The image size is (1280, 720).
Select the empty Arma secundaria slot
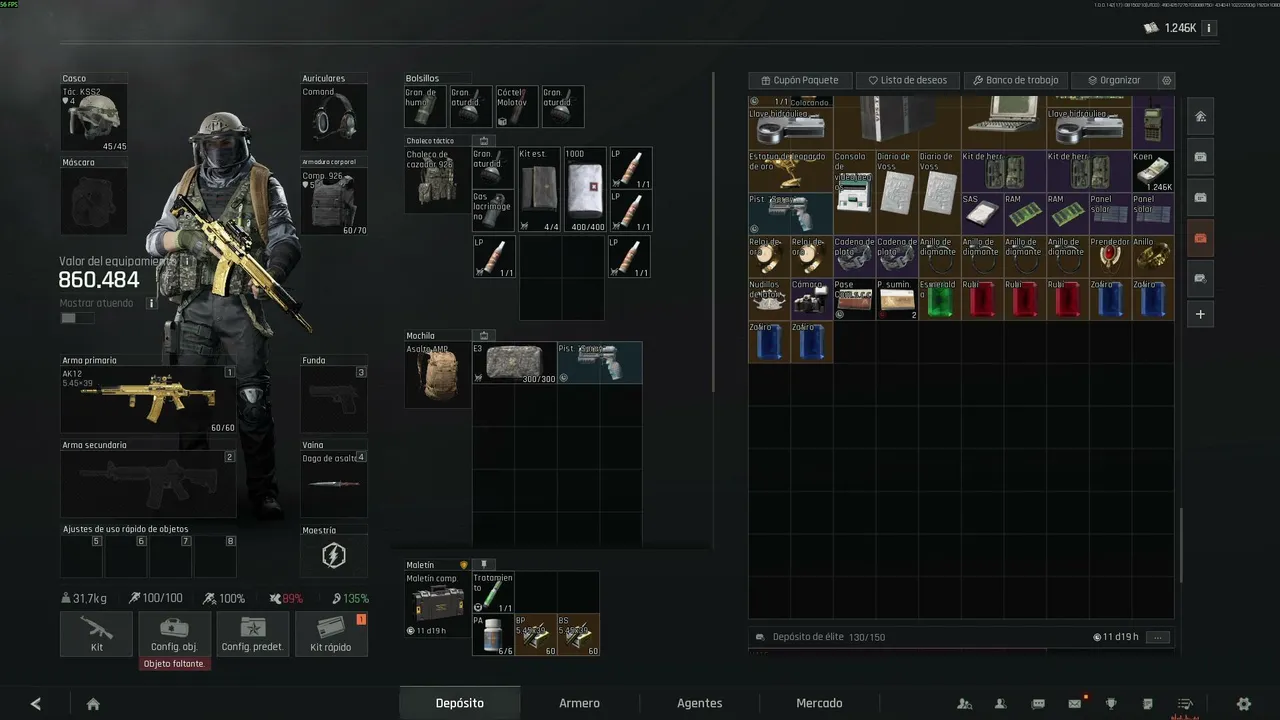click(149, 484)
